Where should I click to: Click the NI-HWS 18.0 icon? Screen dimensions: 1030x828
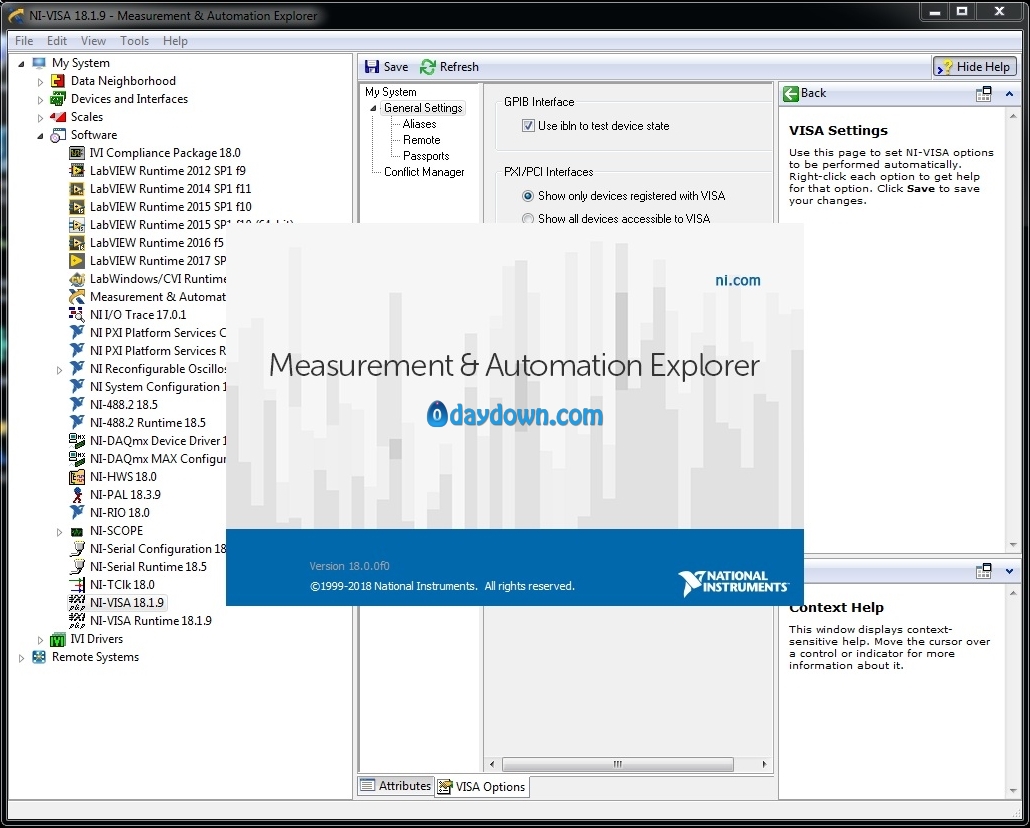point(77,476)
